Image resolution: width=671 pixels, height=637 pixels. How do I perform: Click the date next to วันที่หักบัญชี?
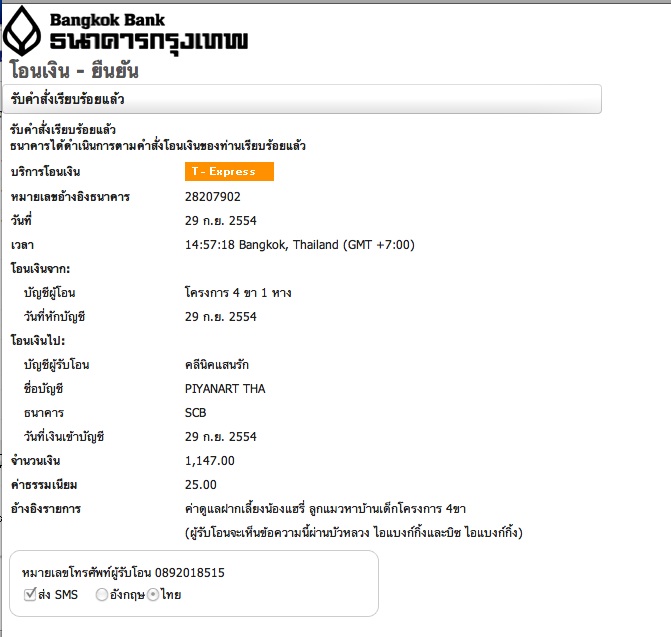(x=221, y=317)
